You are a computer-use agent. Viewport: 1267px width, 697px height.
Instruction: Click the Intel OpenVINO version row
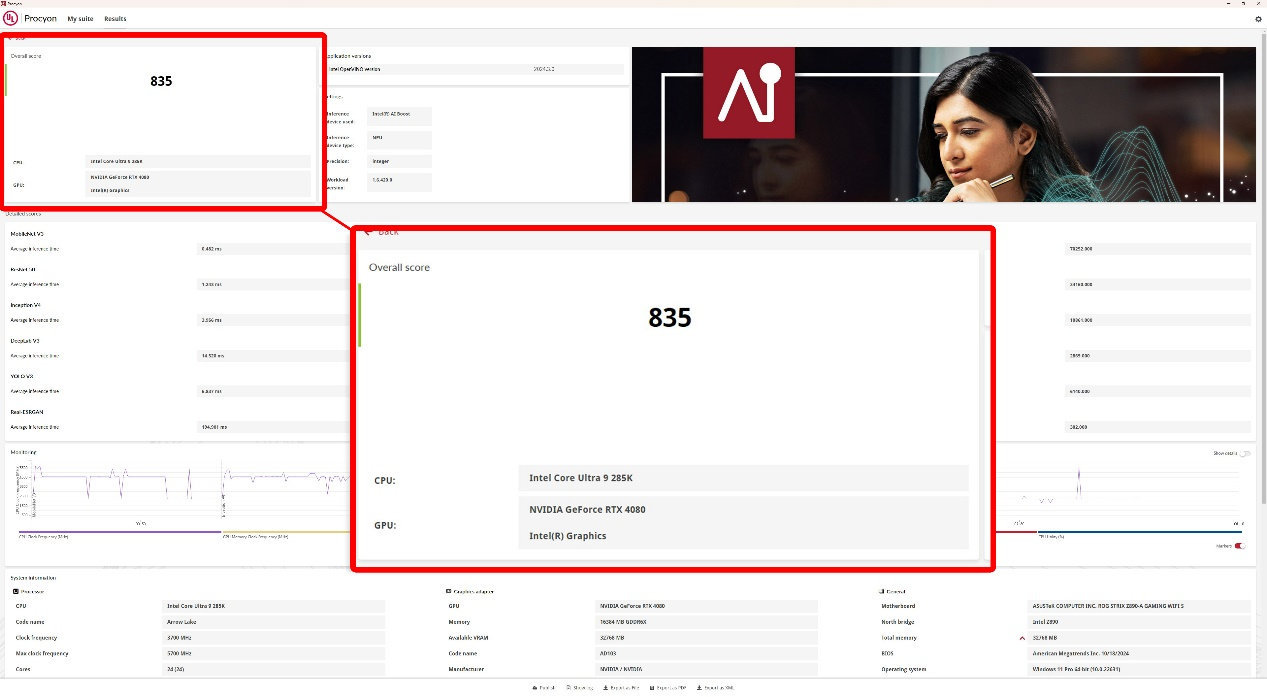476,69
